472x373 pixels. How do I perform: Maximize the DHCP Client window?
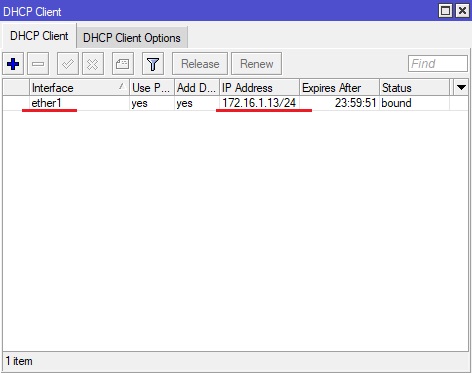446,11
